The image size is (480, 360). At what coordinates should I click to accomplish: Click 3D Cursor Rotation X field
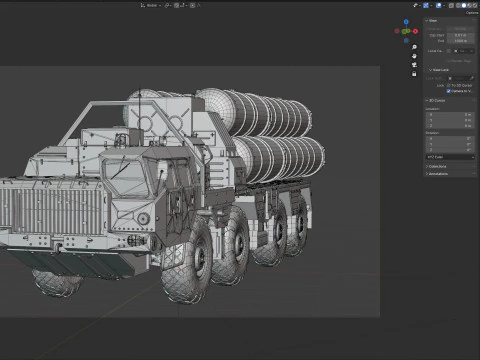click(x=450, y=139)
